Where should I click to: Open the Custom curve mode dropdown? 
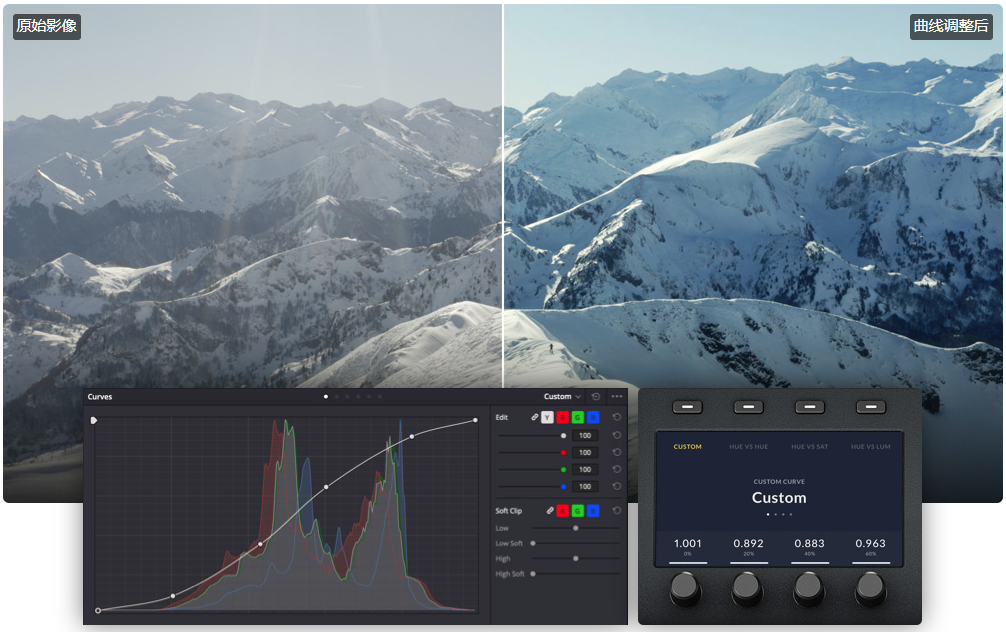562,397
